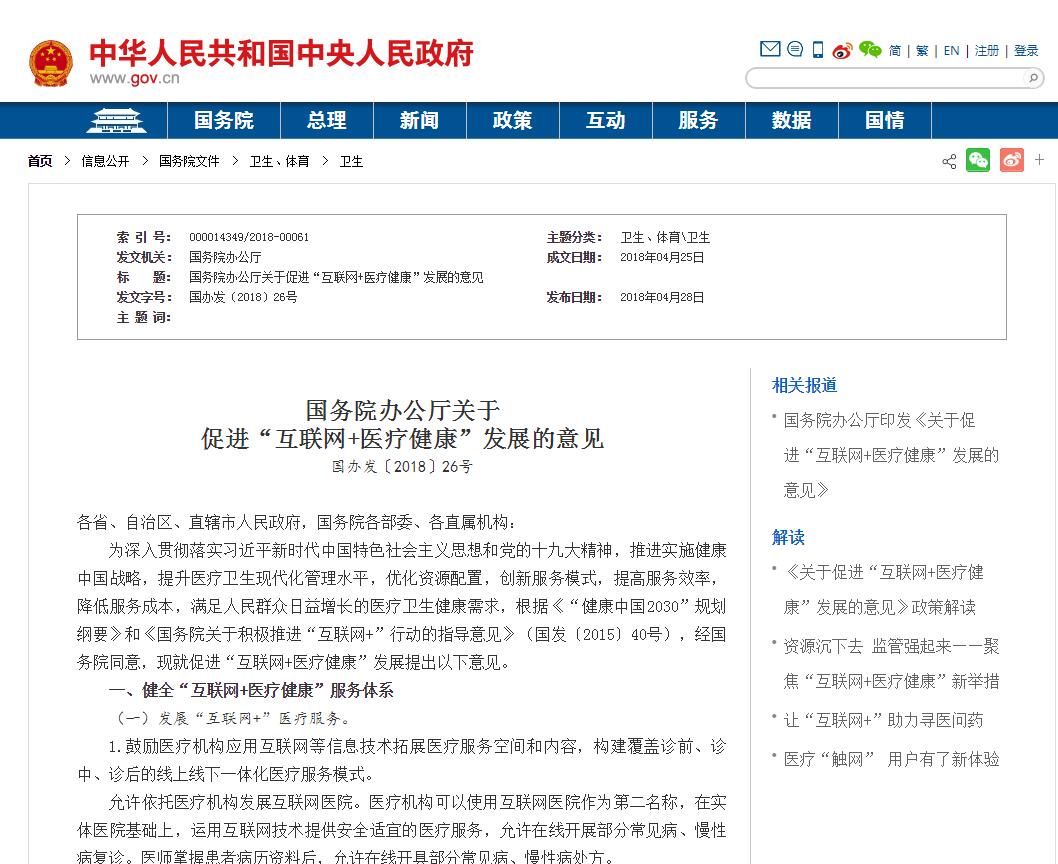Share page via red Weibo share button
This screenshot has height=864, width=1058.
pyautogui.click(x=1011, y=160)
